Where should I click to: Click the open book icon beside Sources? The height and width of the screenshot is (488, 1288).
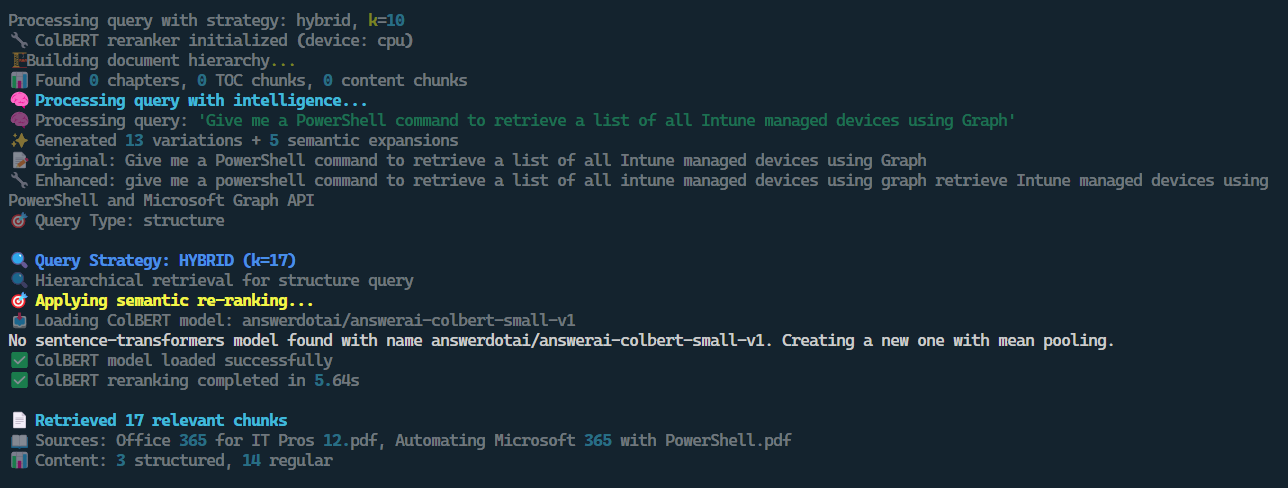[17, 440]
